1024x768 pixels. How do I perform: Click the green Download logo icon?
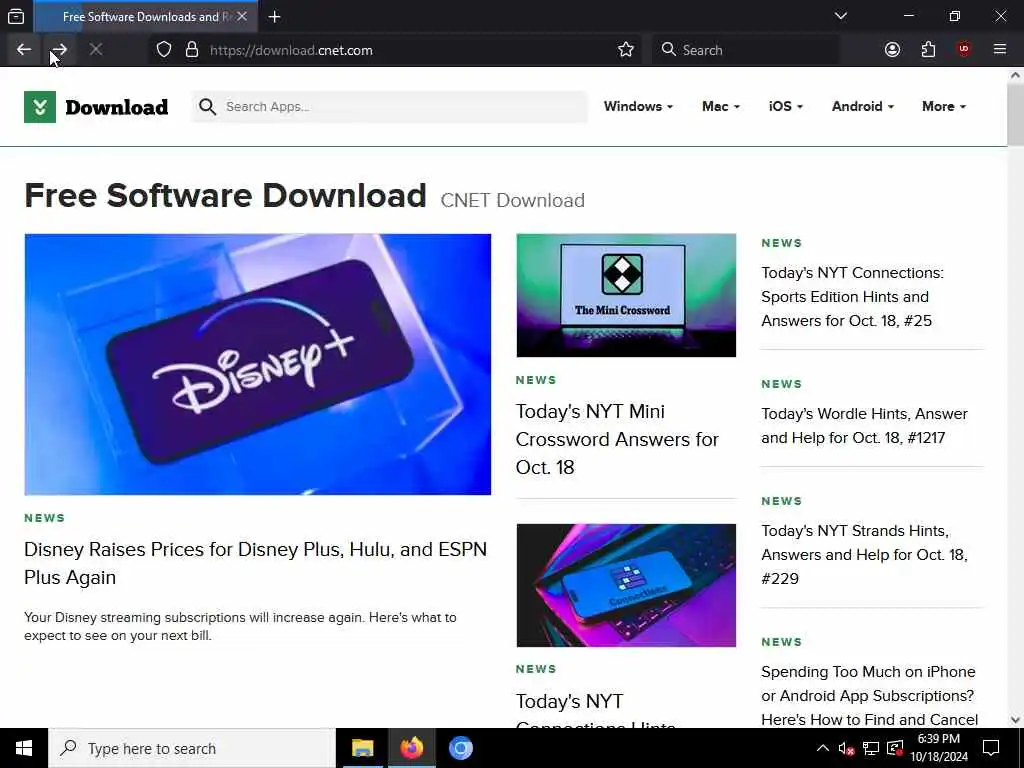coord(40,106)
